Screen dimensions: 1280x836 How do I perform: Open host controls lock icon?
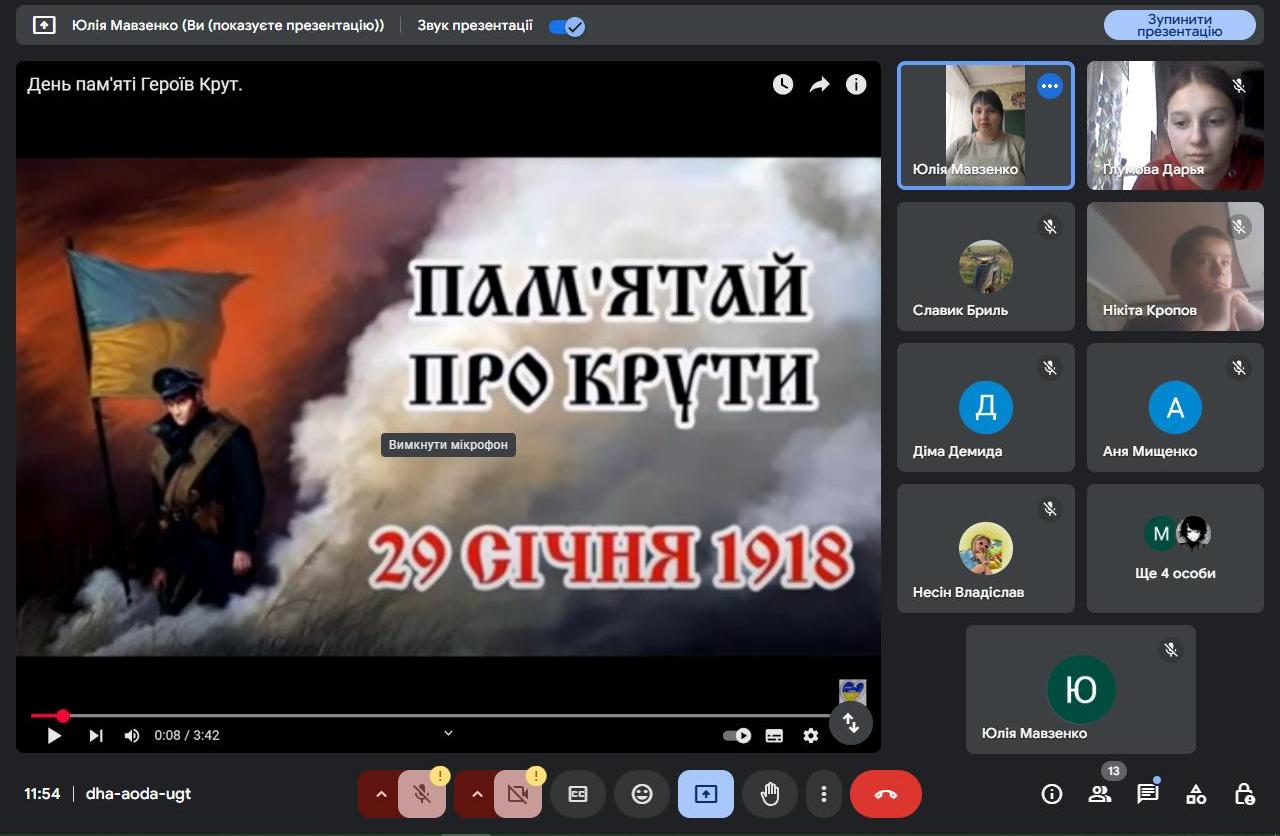(x=1244, y=794)
